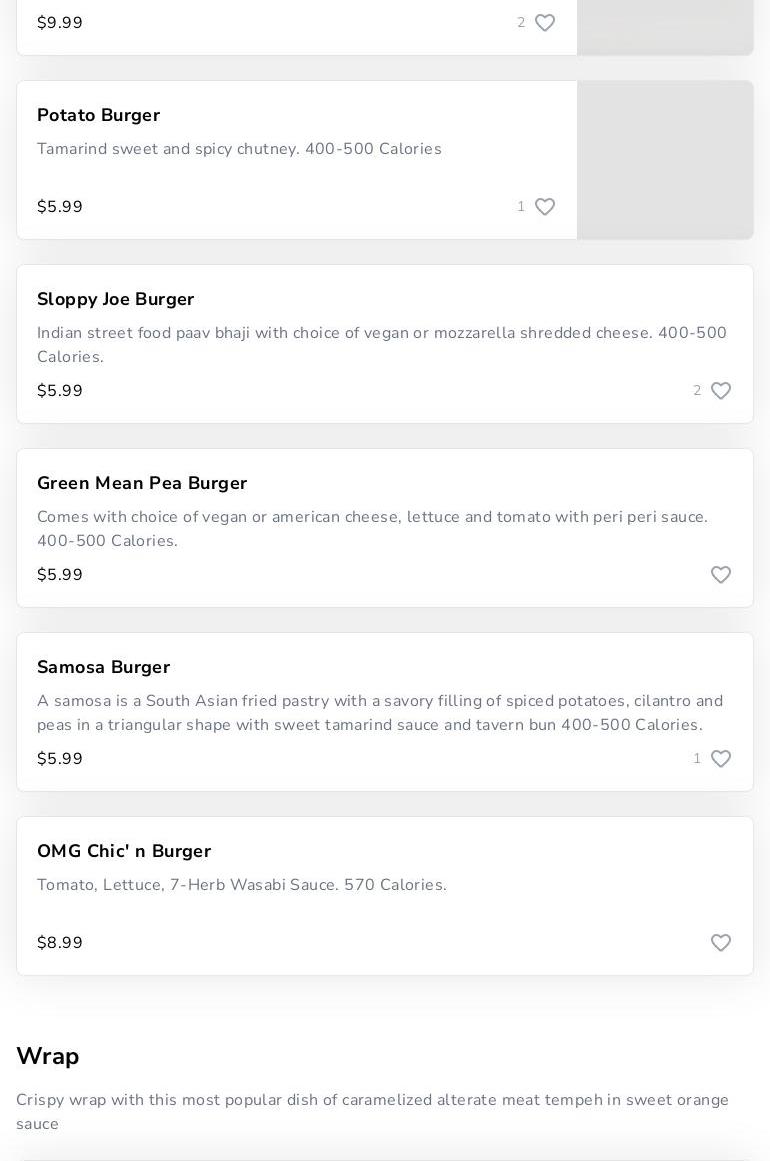
Task: Click the $9.99 item's image thumbnail
Action: click(665, 27)
